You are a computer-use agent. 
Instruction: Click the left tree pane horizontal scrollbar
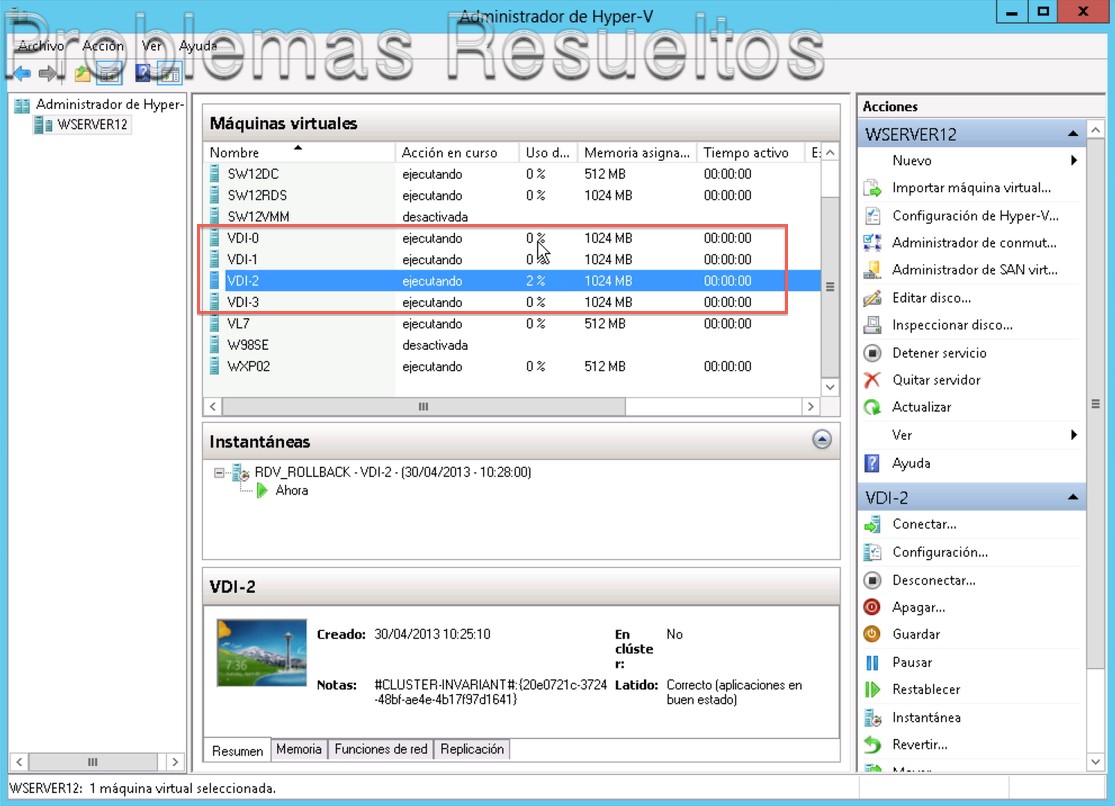(92, 762)
